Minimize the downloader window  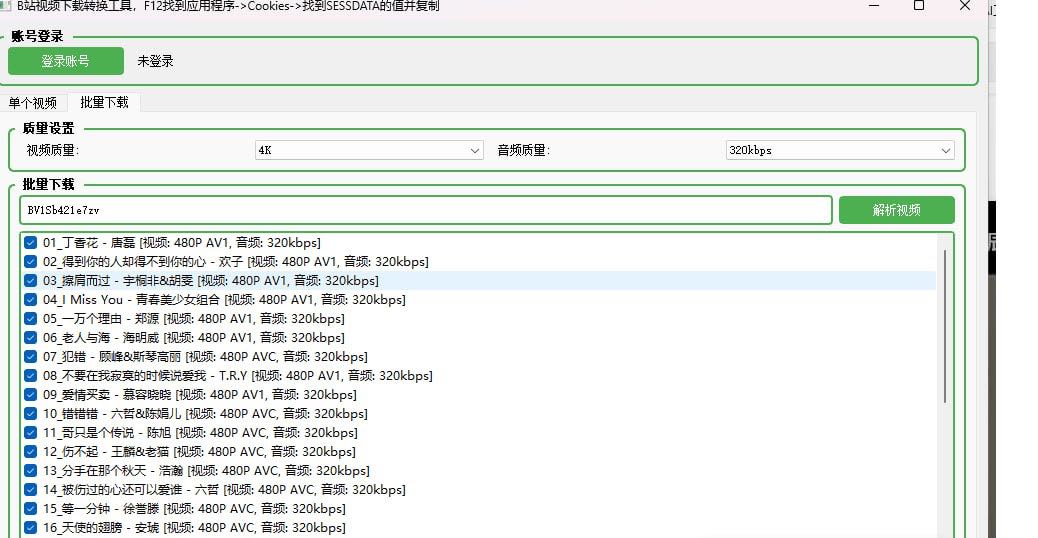(x=873, y=6)
